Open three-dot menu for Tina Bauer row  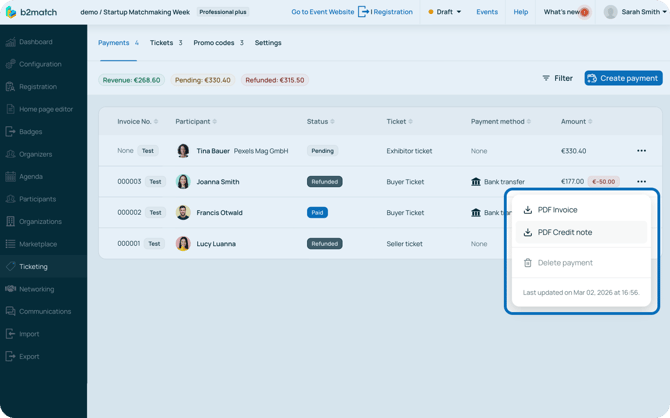641,151
